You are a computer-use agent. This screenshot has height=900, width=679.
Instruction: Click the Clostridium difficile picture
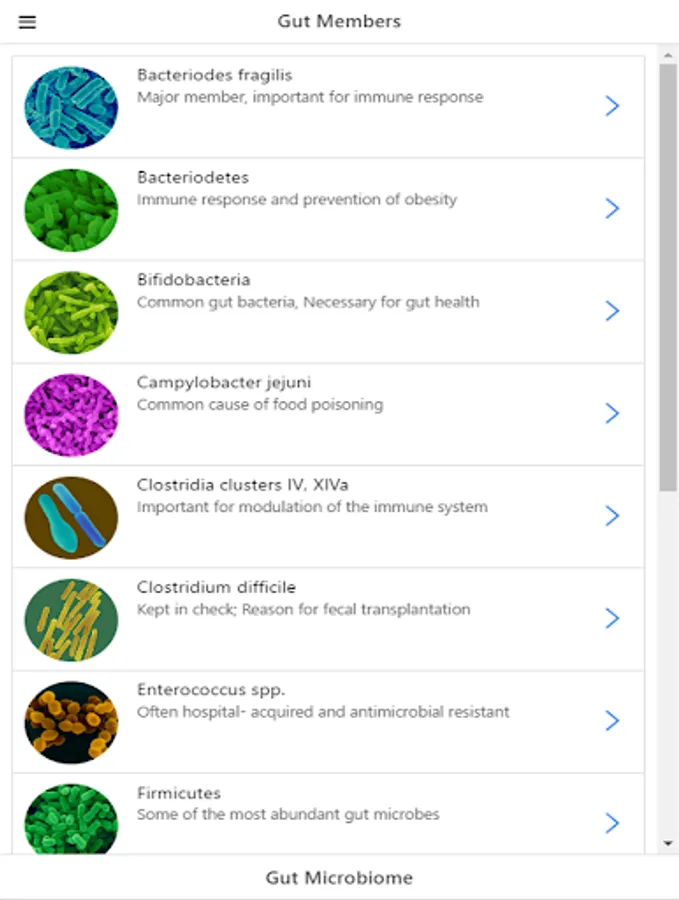click(x=71, y=620)
